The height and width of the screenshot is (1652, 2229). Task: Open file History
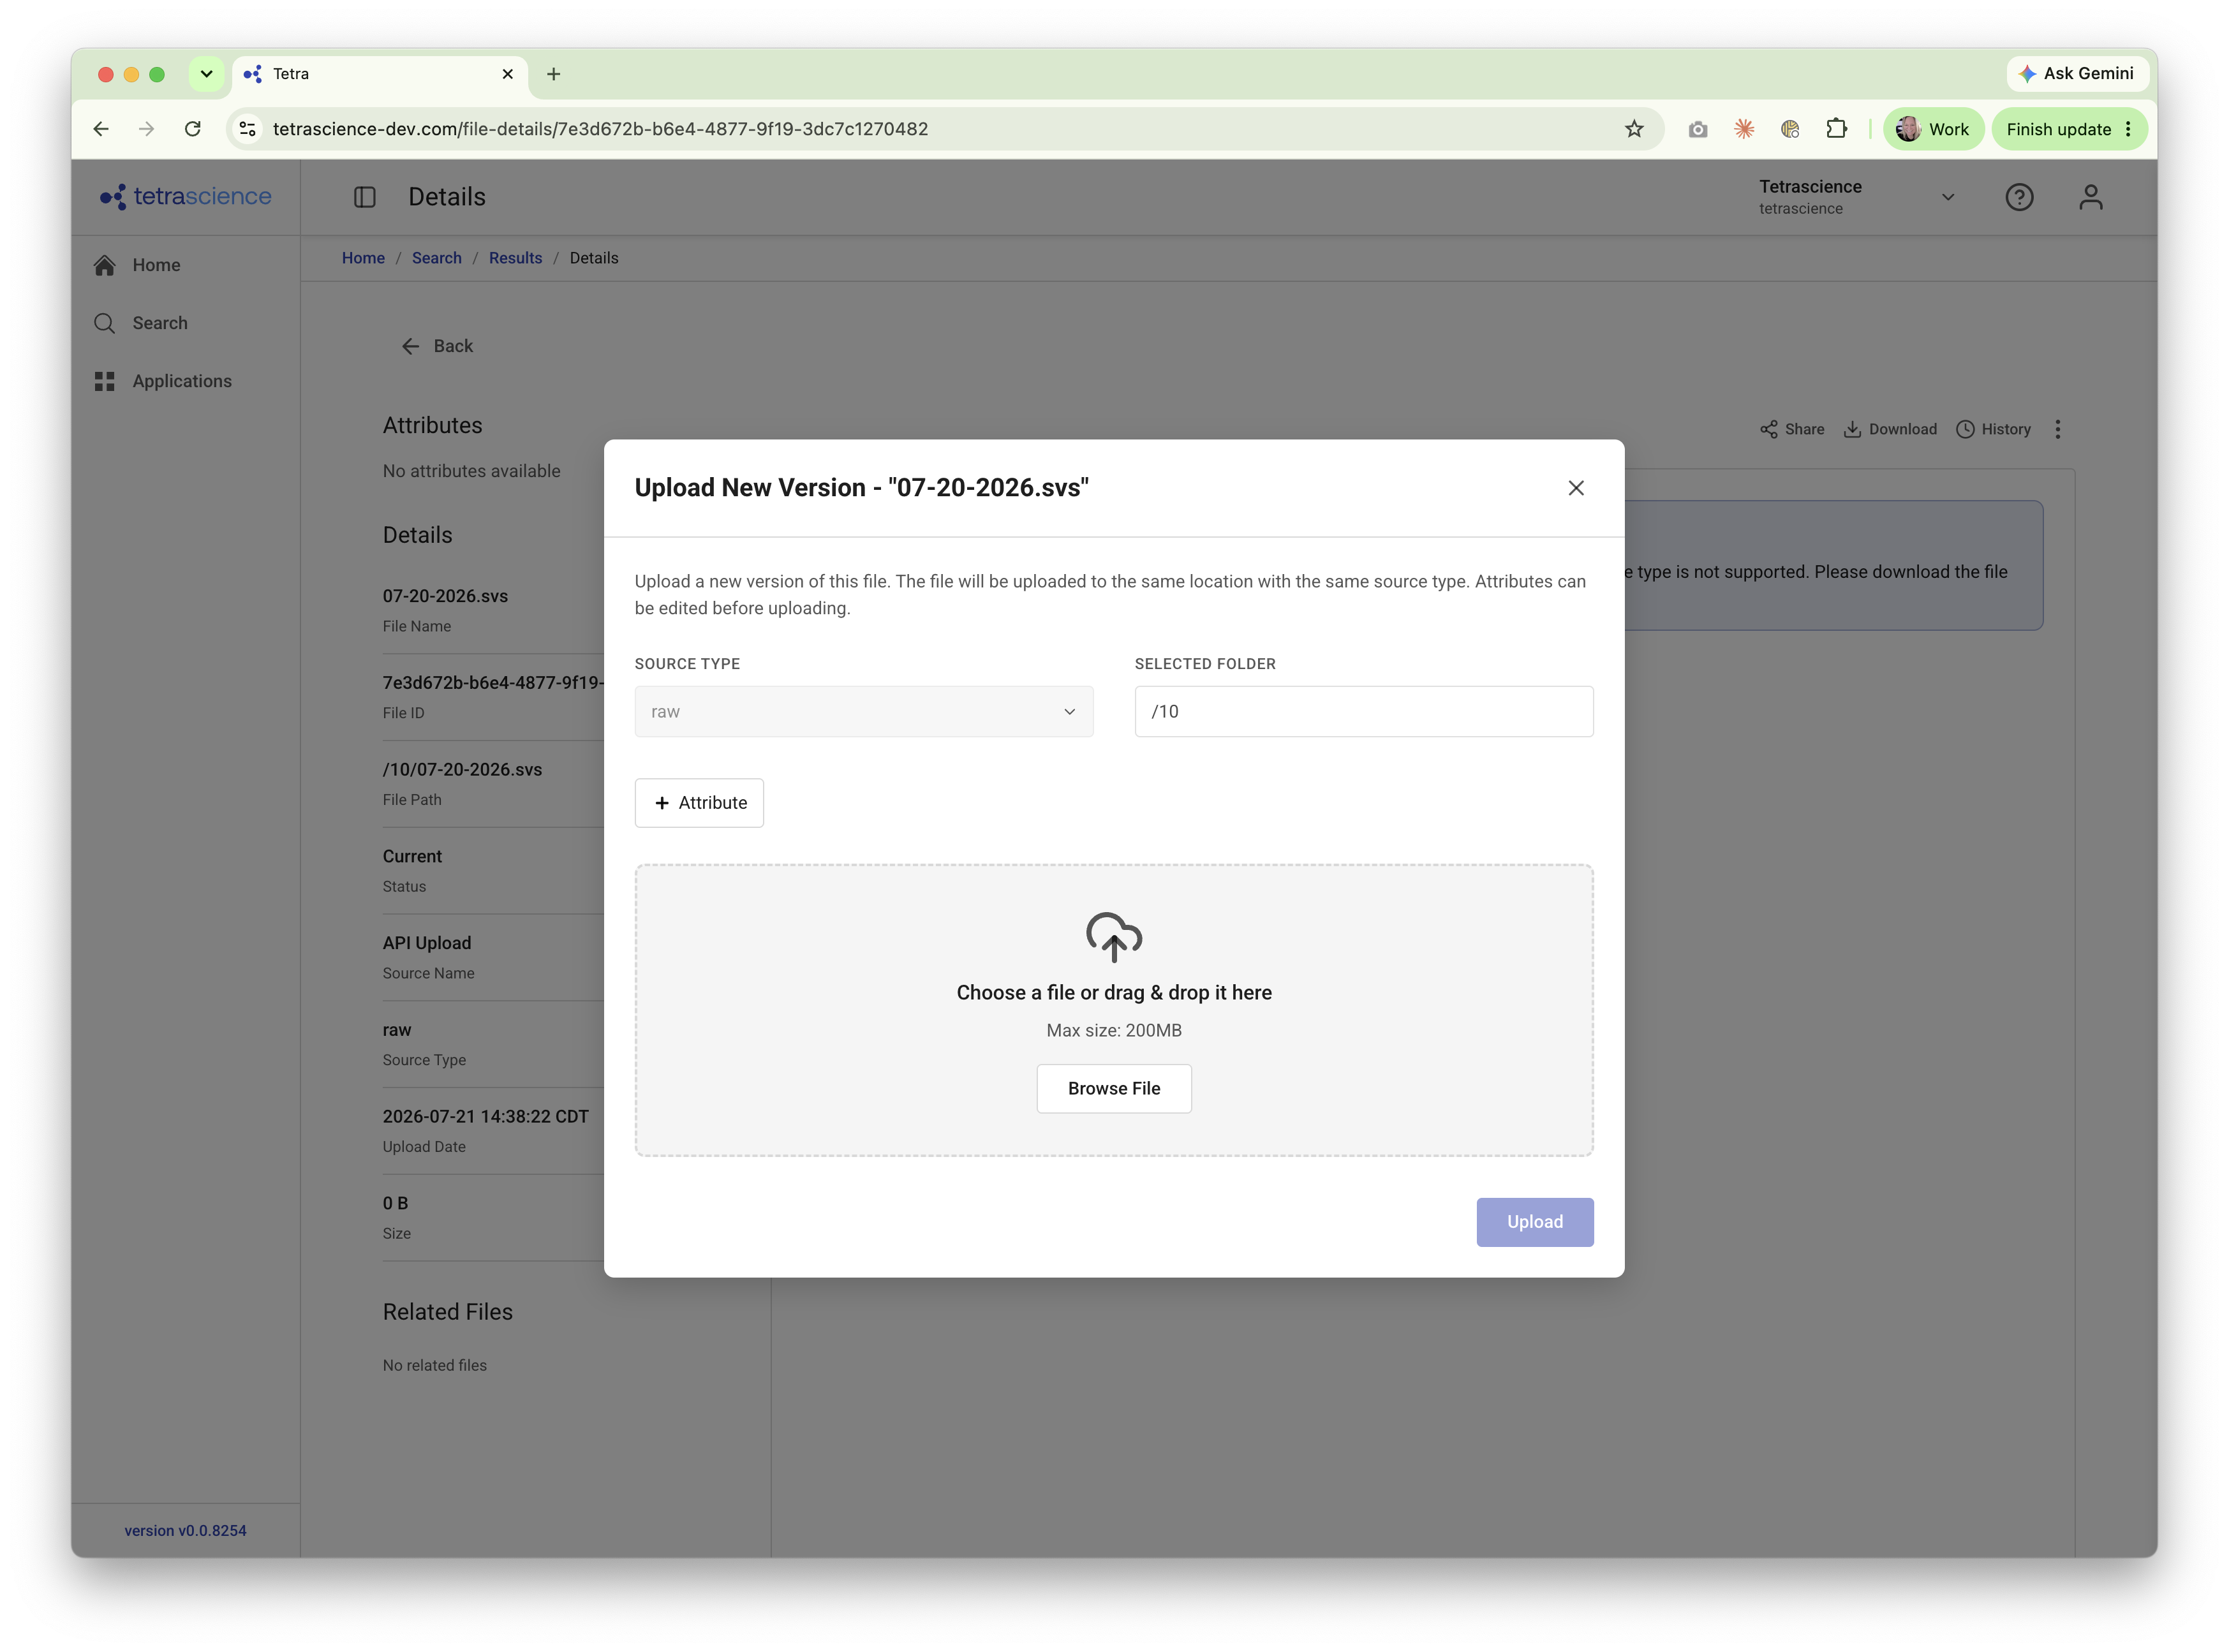[1992, 429]
